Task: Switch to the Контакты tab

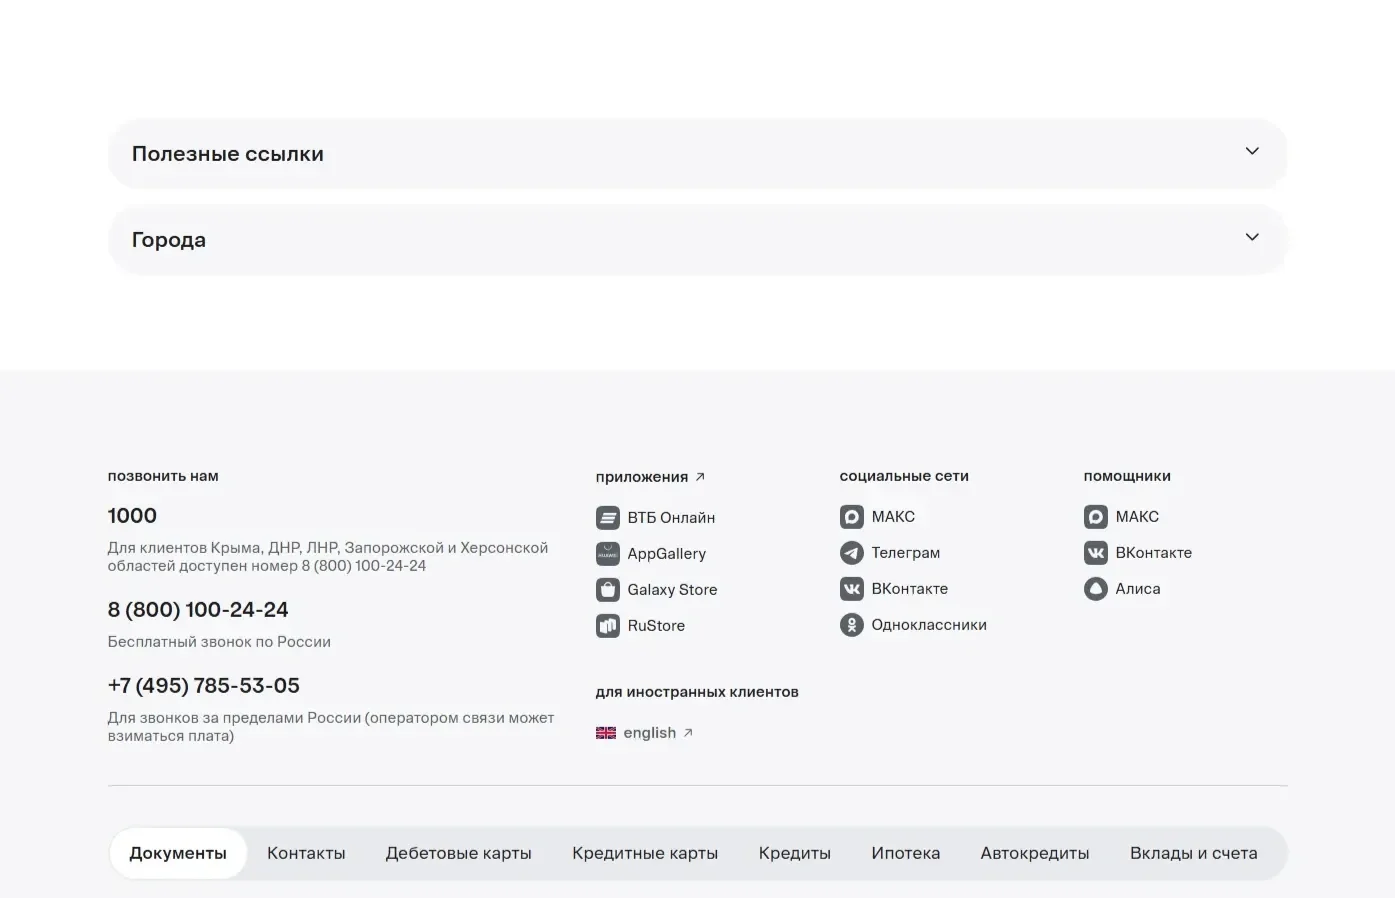Action: coord(306,853)
